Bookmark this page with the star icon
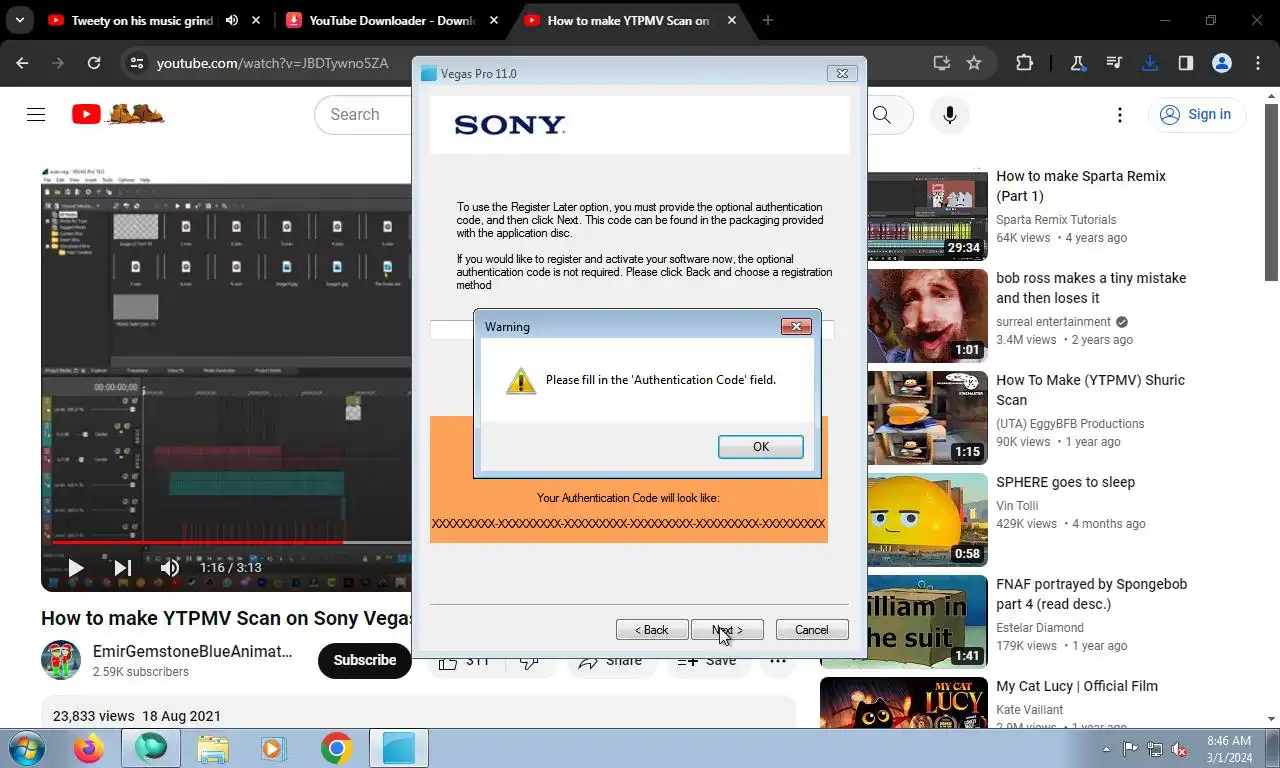This screenshot has height=768, width=1280. pyautogui.click(x=974, y=63)
